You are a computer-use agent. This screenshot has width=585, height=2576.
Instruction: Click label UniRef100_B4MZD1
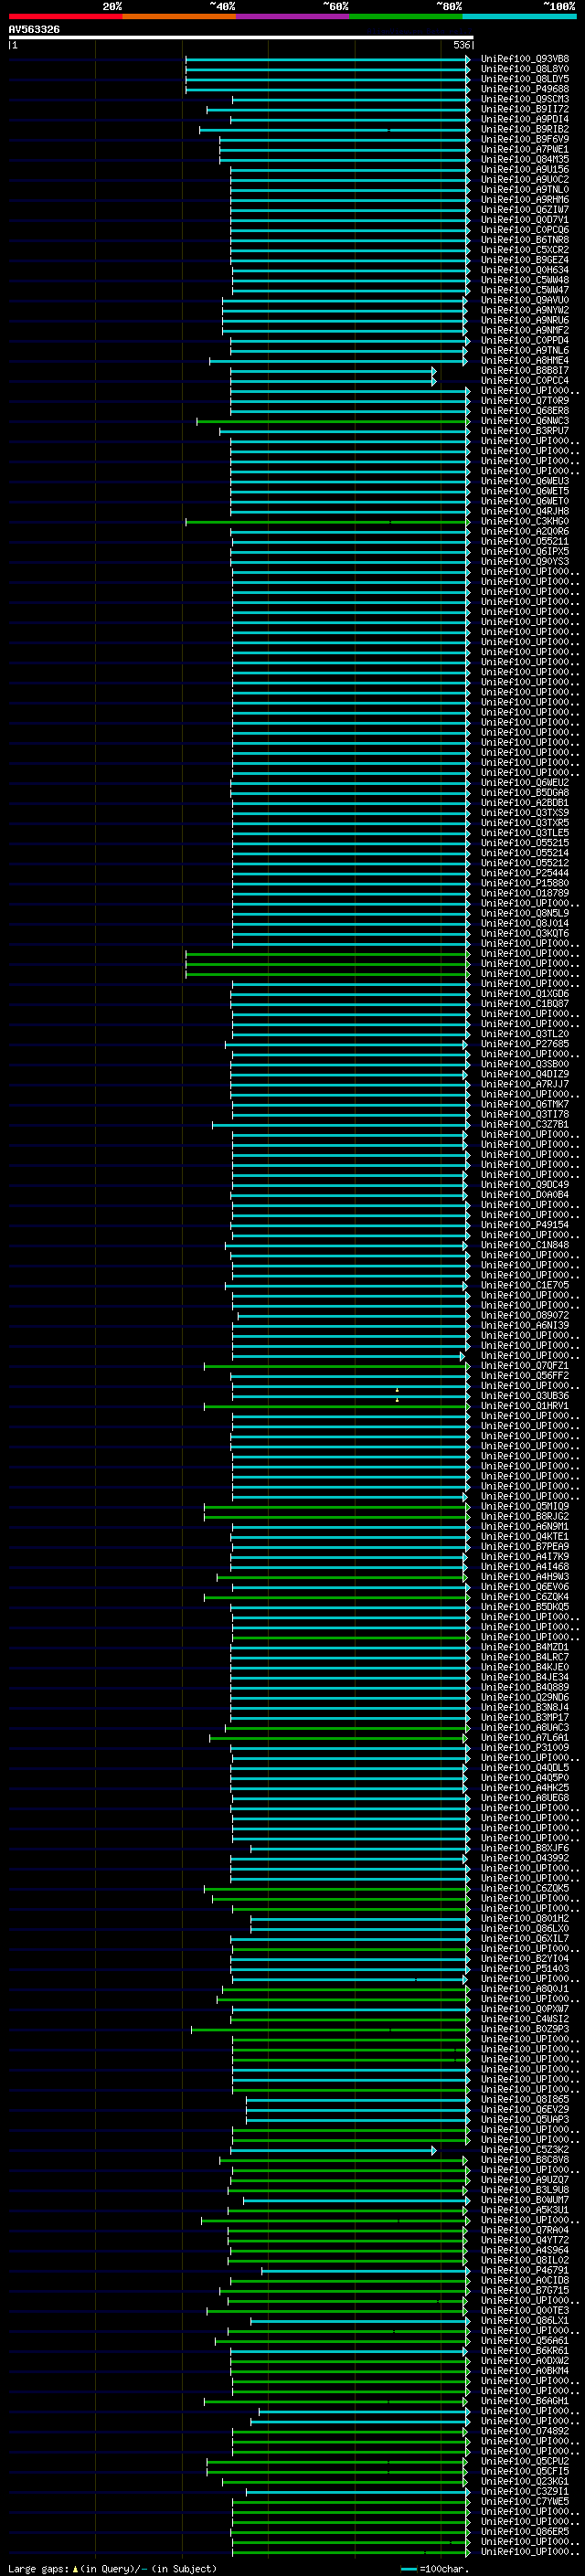coord(524,1647)
